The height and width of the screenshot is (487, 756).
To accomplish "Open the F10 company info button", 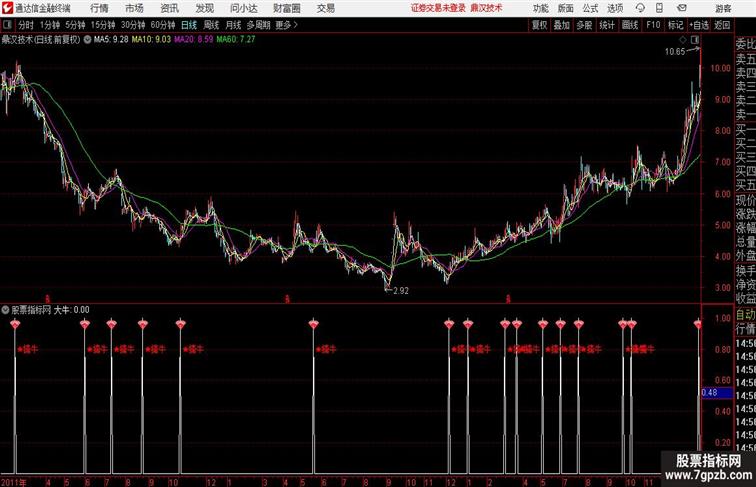I will click(653, 25).
